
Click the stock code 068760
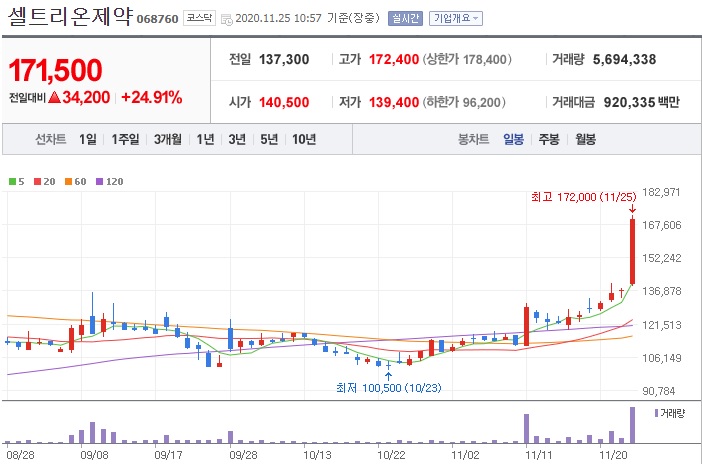(x=157, y=19)
